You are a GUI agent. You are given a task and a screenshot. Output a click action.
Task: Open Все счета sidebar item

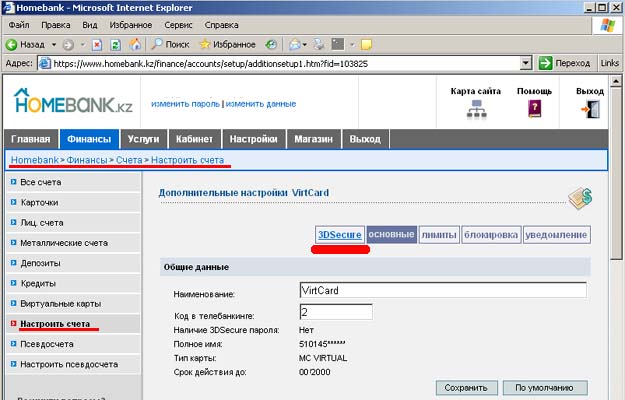(73, 182)
